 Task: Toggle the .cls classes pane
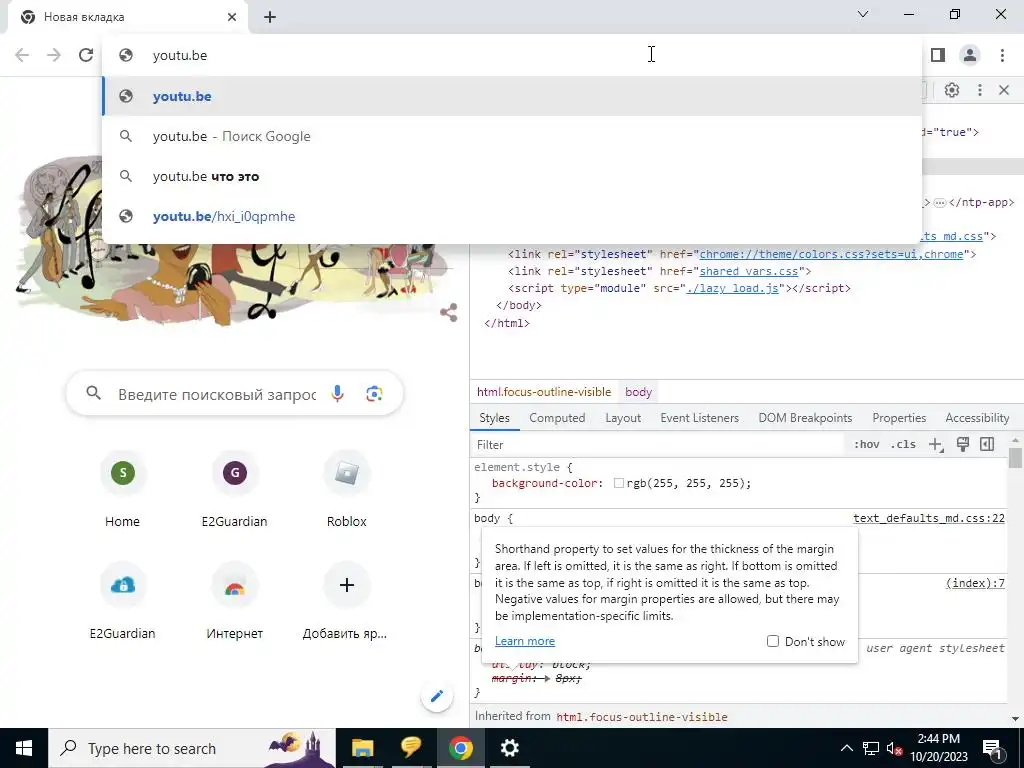(x=903, y=445)
